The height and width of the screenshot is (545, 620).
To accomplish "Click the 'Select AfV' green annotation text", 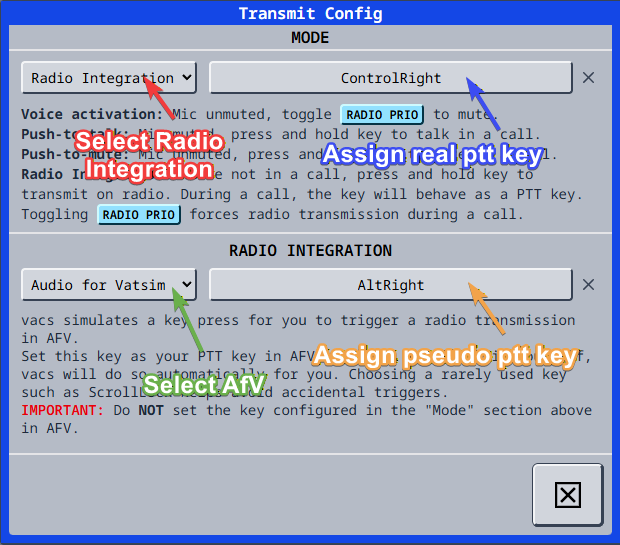I will pos(203,385).
